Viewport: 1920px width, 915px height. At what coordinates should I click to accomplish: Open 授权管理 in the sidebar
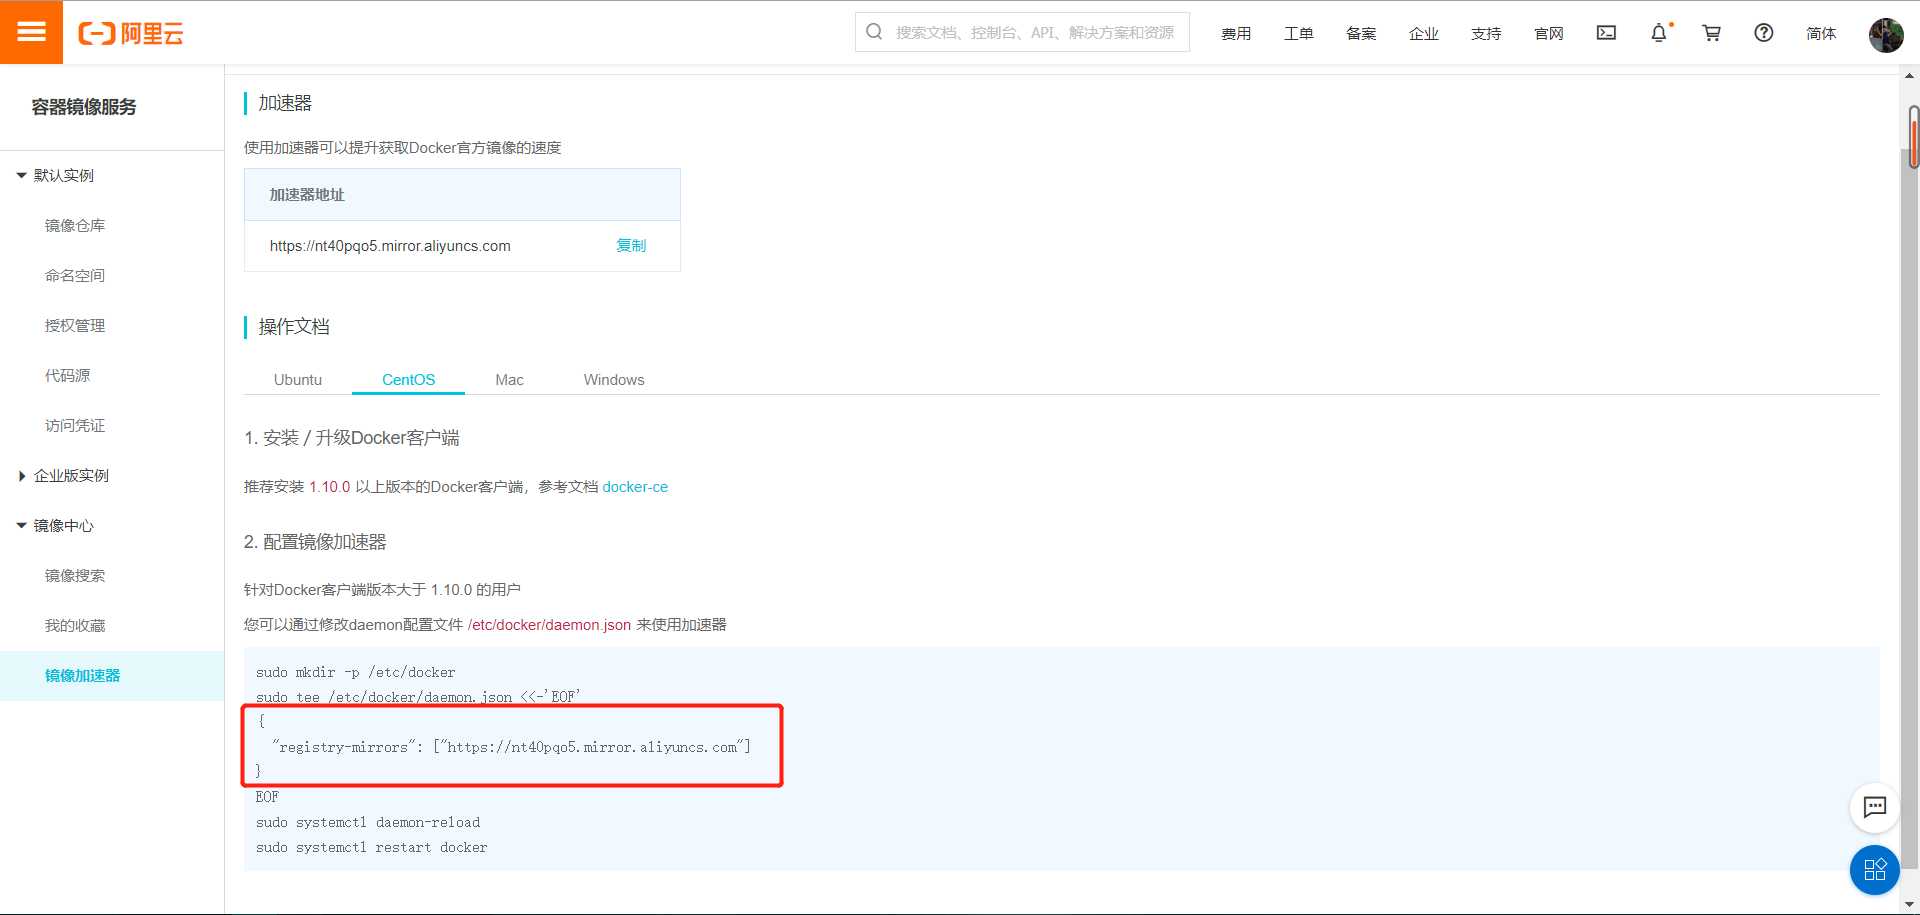pos(75,325)
